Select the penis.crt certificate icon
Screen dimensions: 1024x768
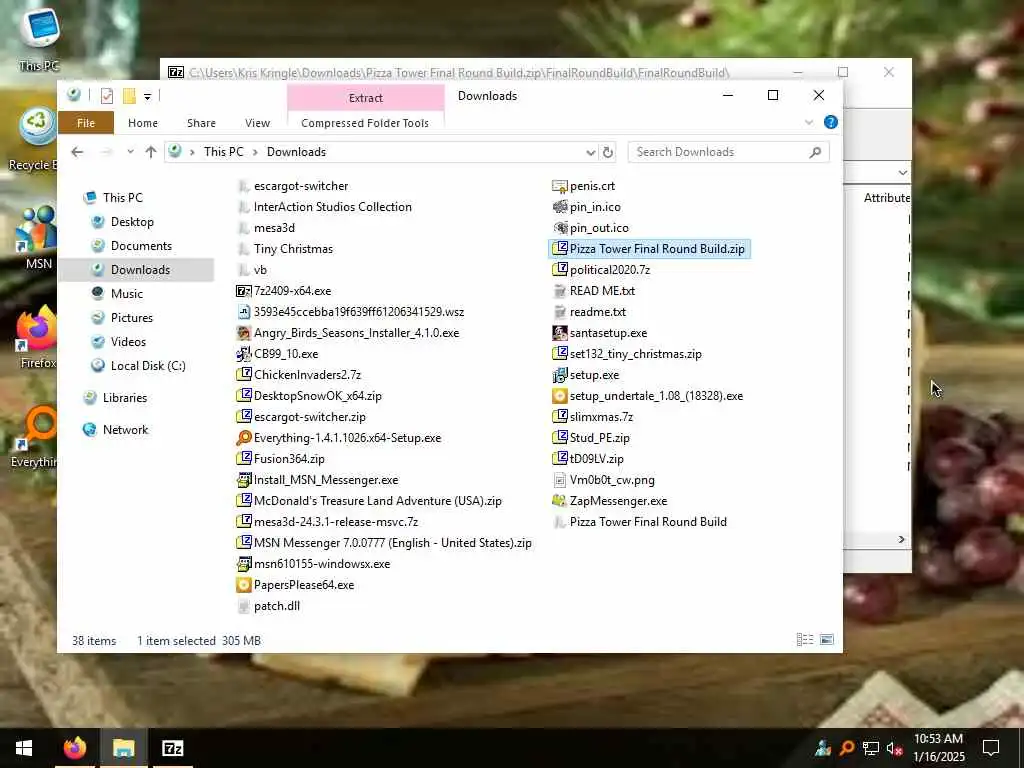click(560, 186)
